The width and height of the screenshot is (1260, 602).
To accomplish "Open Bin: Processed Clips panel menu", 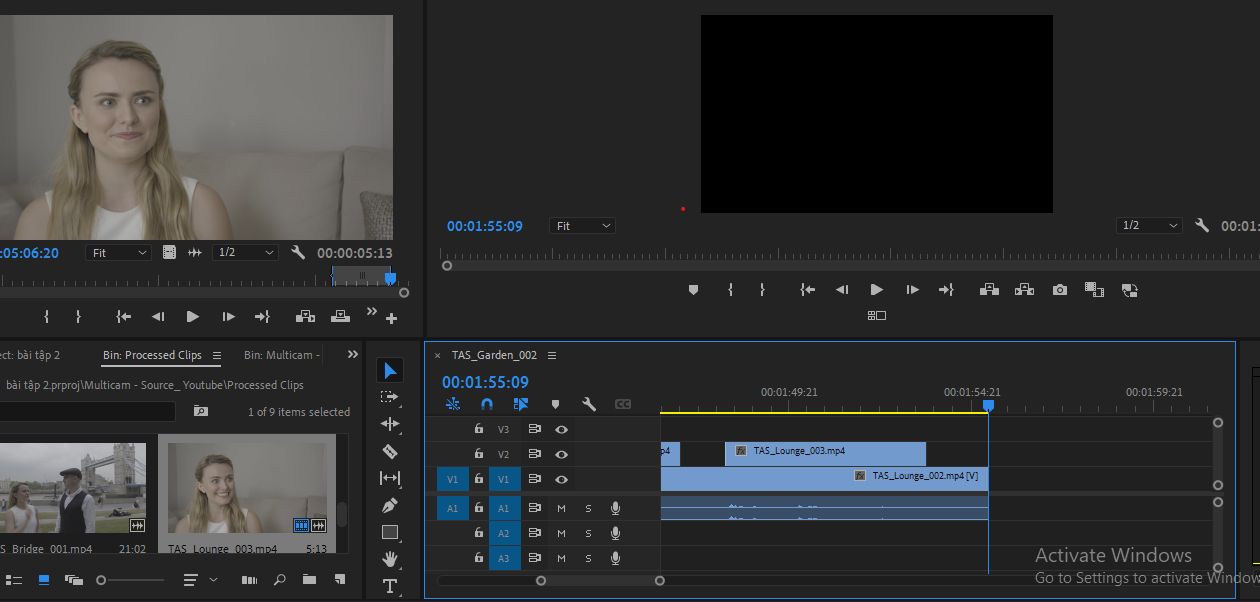I will [217, 355].
